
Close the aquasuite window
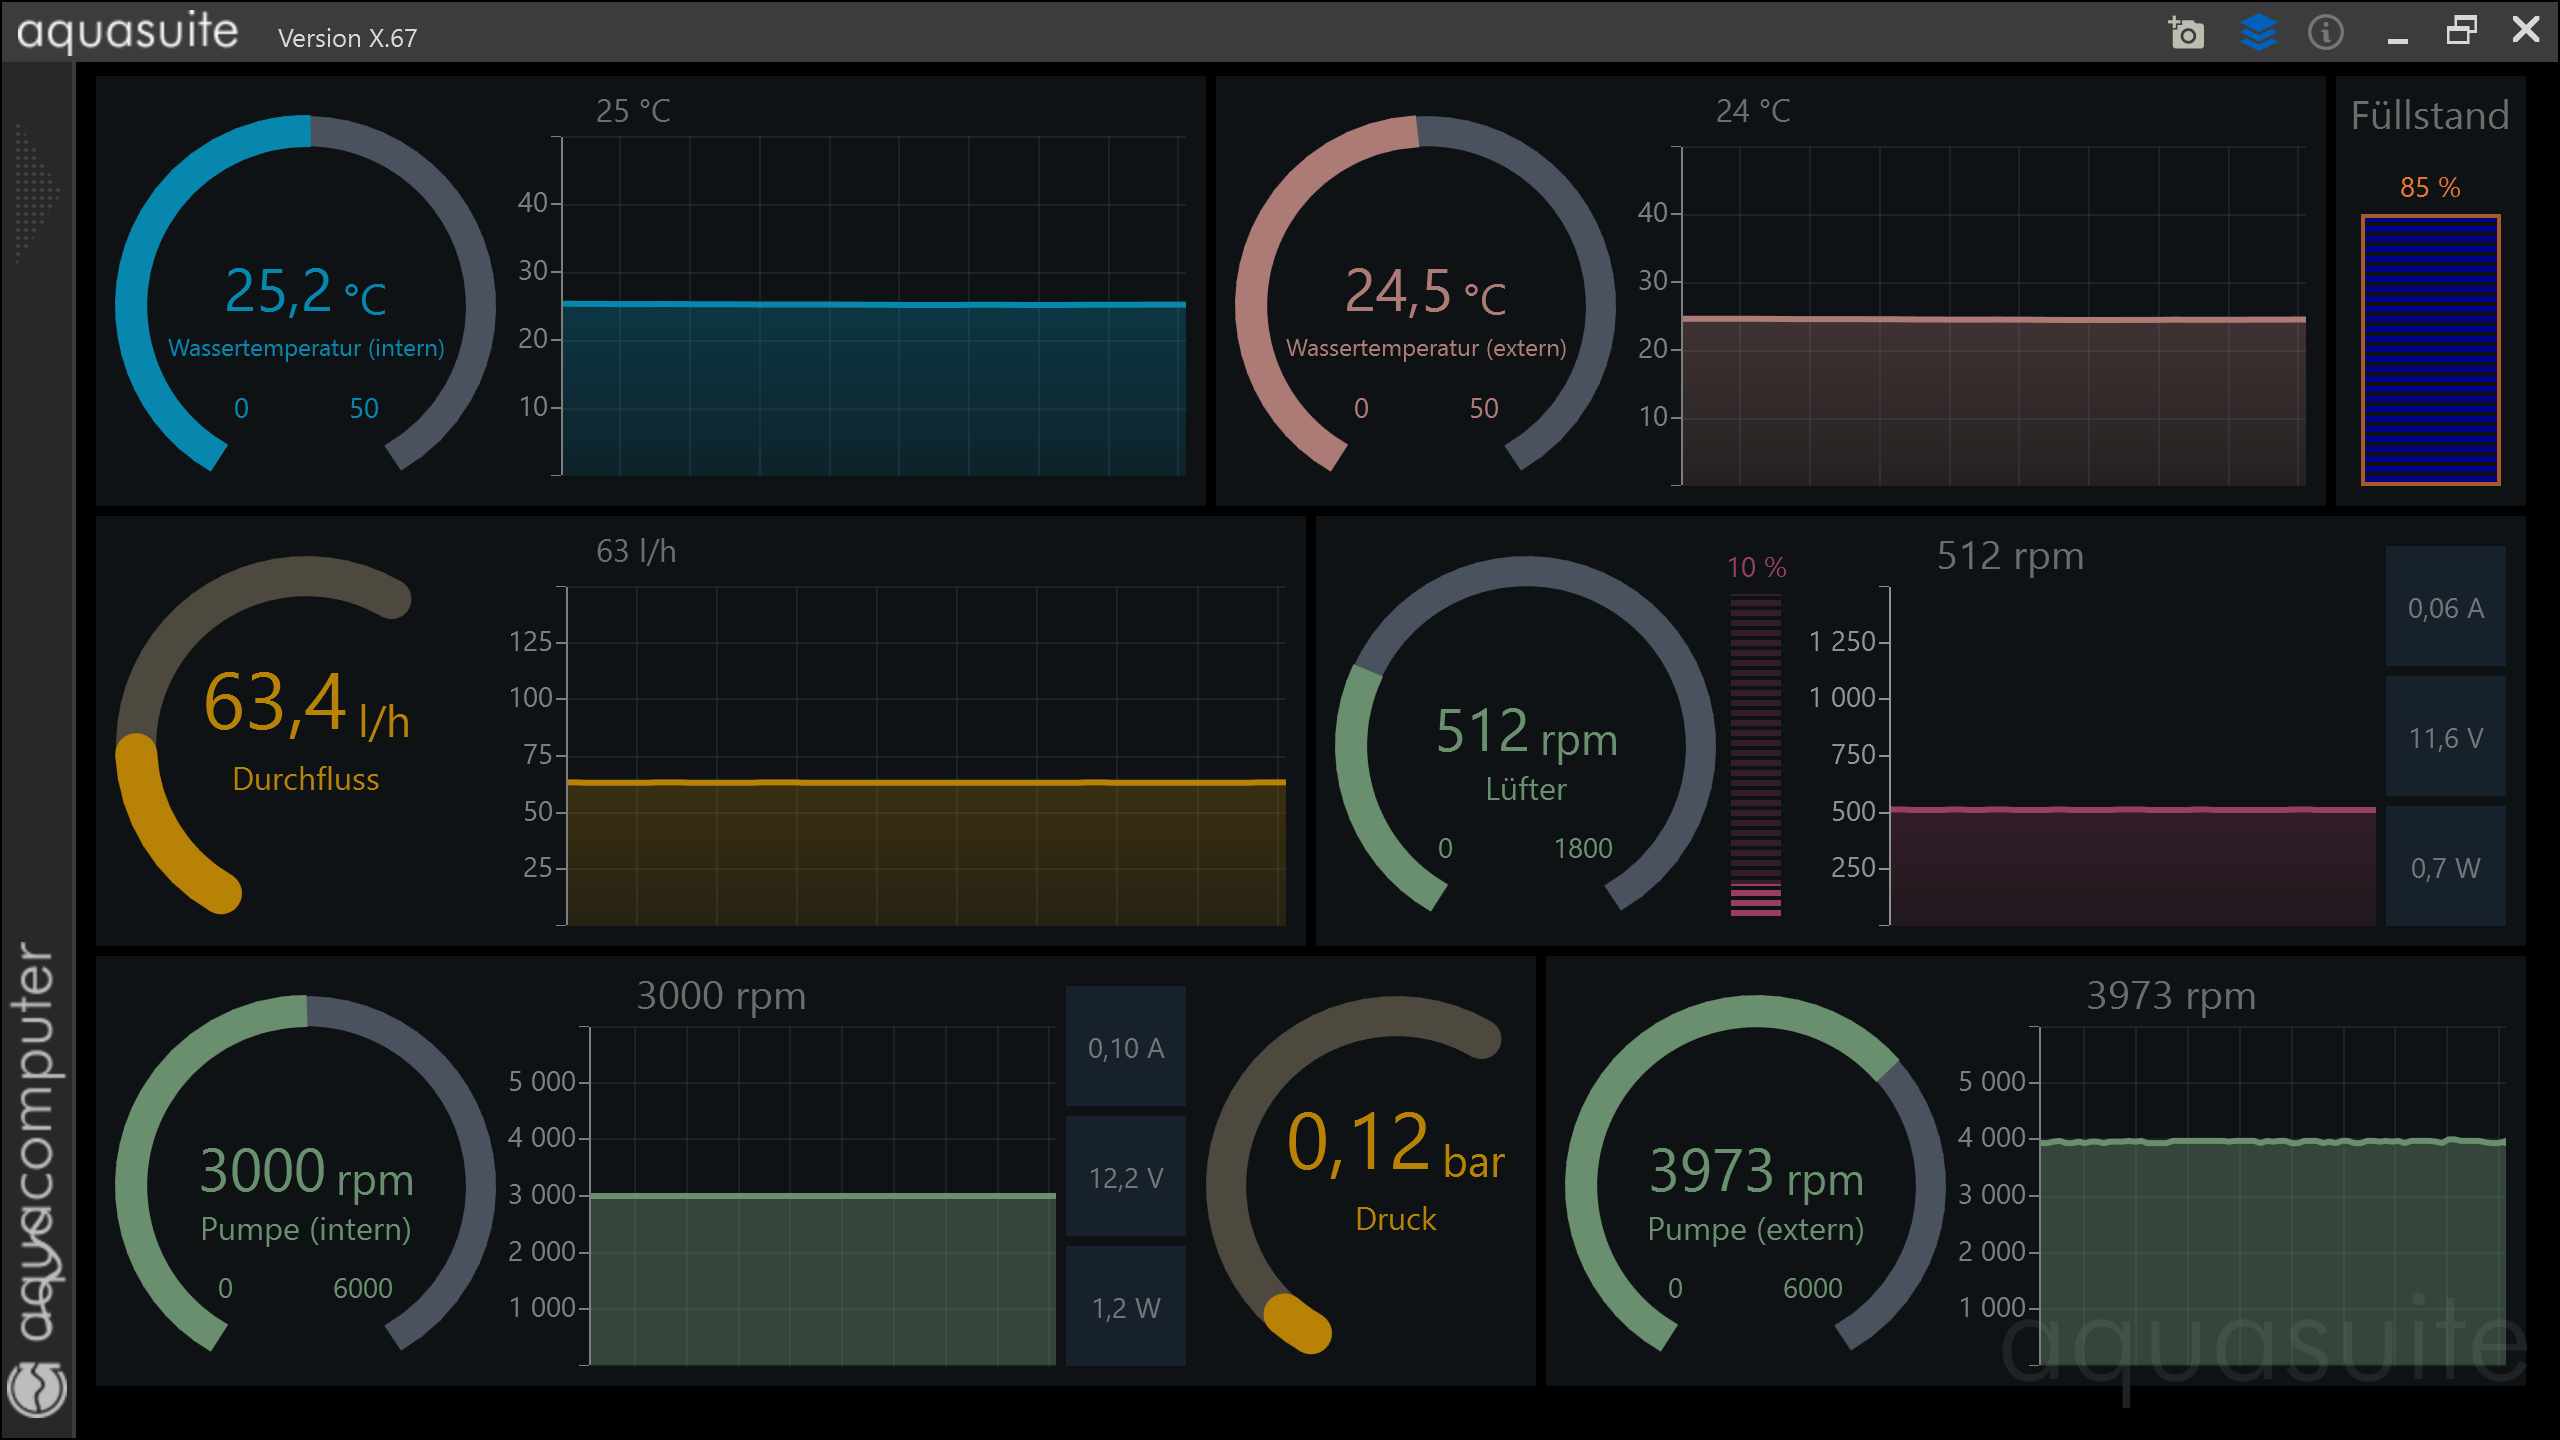click(x=2525, y=30)
